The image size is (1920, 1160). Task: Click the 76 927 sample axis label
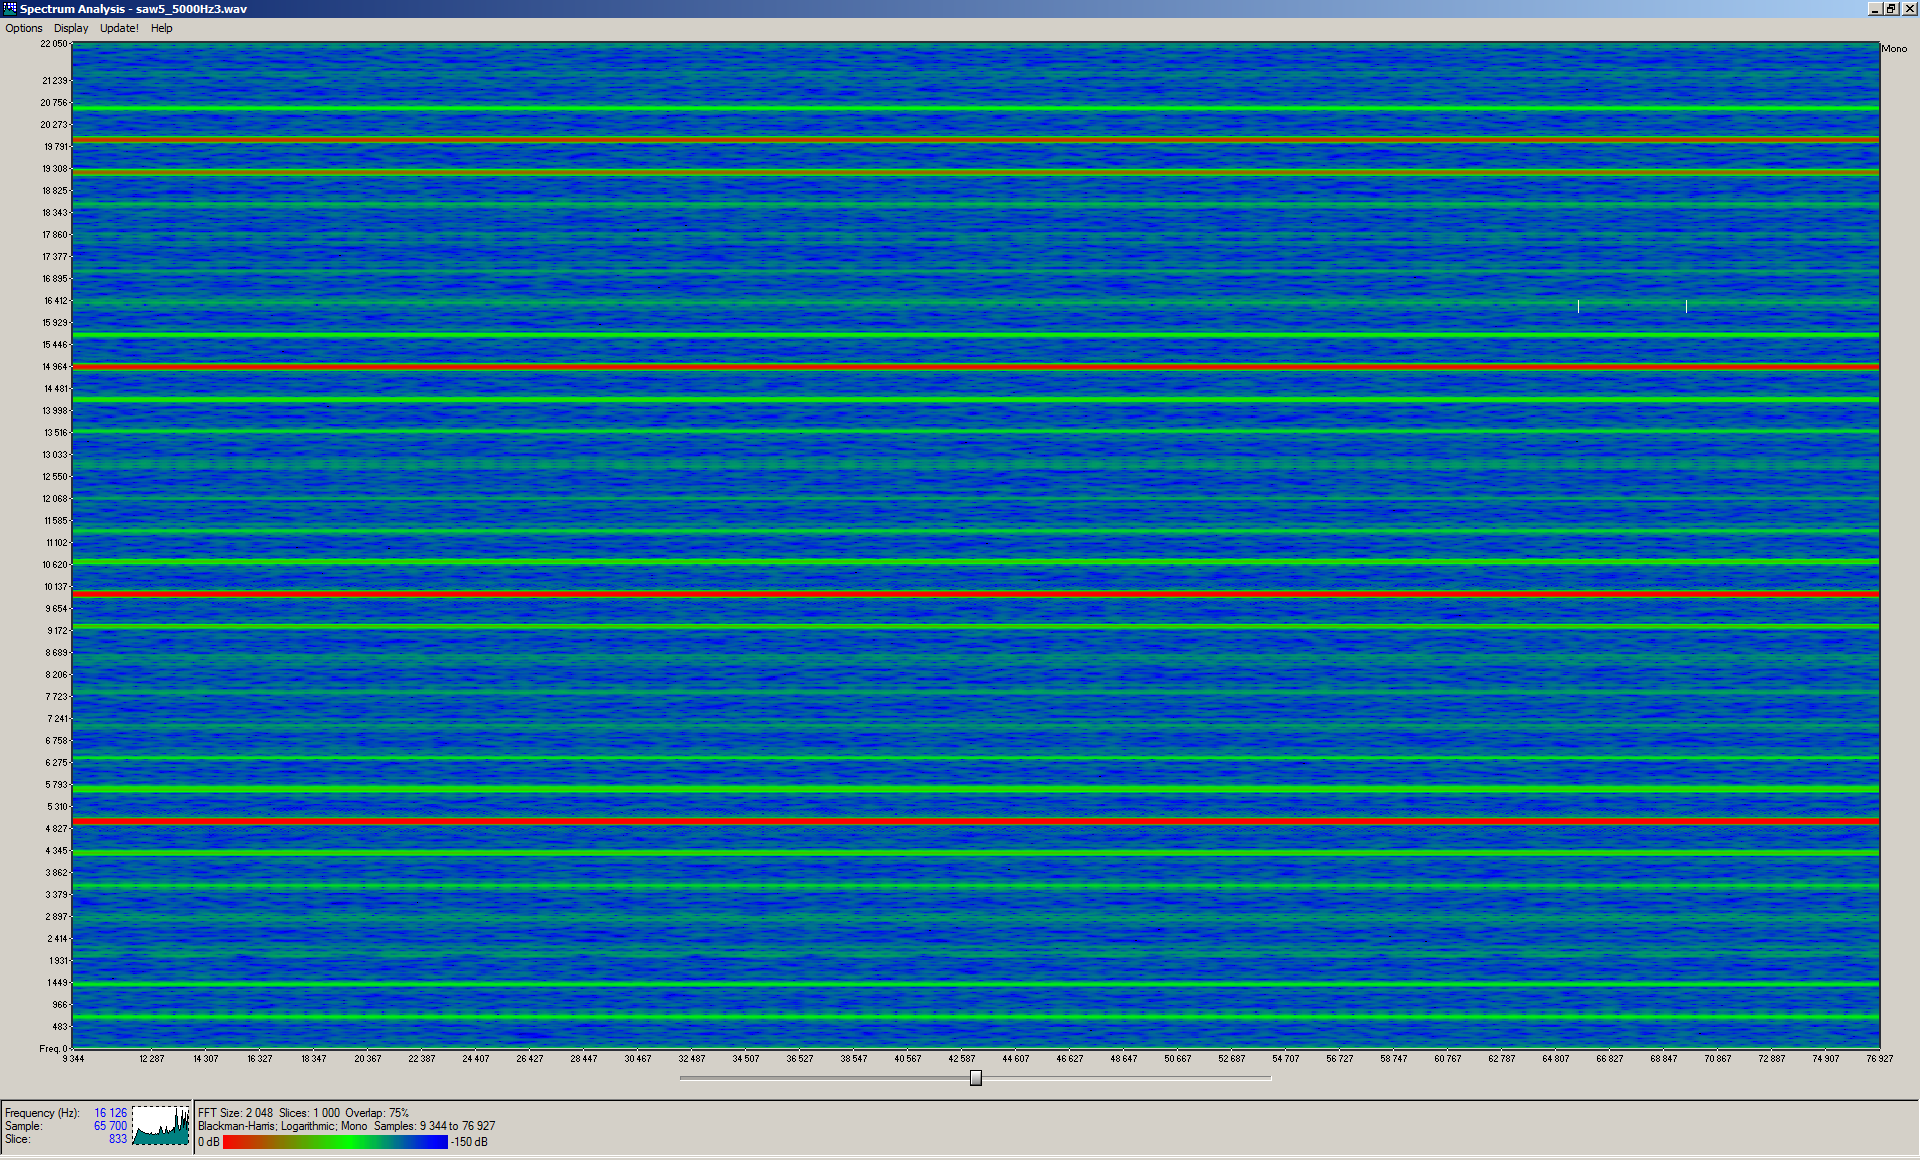1879,1059
